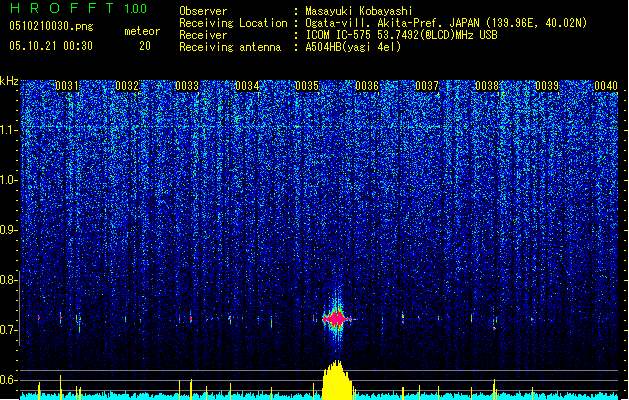Screen dimensions: 629x400
Task: Click the 0.9 frequency axis label
Action: point(9,230)
